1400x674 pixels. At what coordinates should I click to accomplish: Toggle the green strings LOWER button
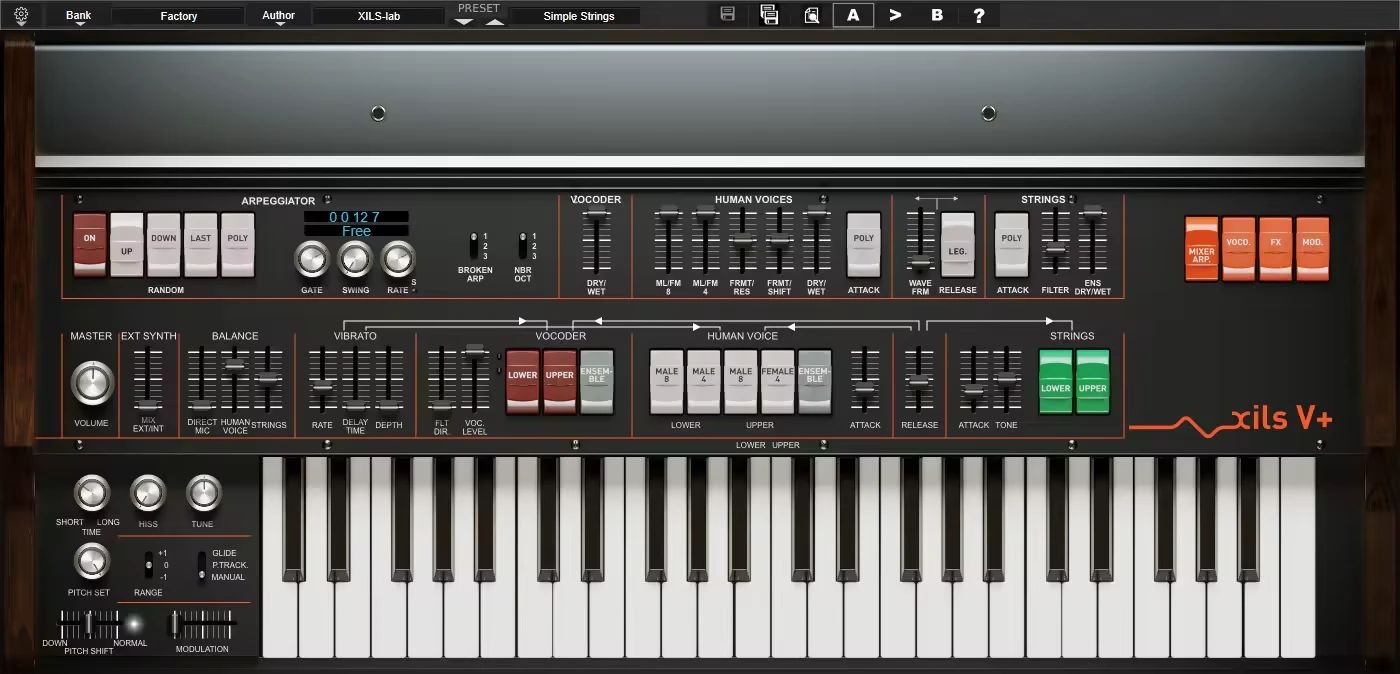1056,381
